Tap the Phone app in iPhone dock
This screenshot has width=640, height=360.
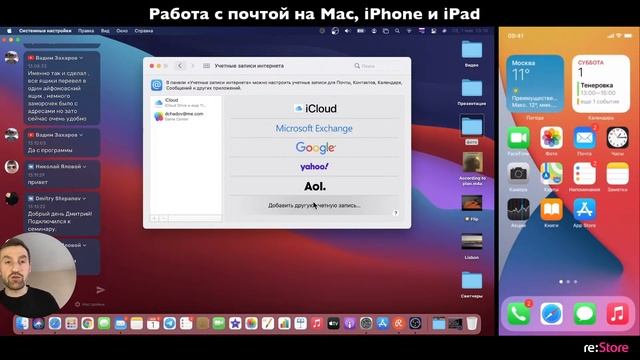[x=518, y=314]
